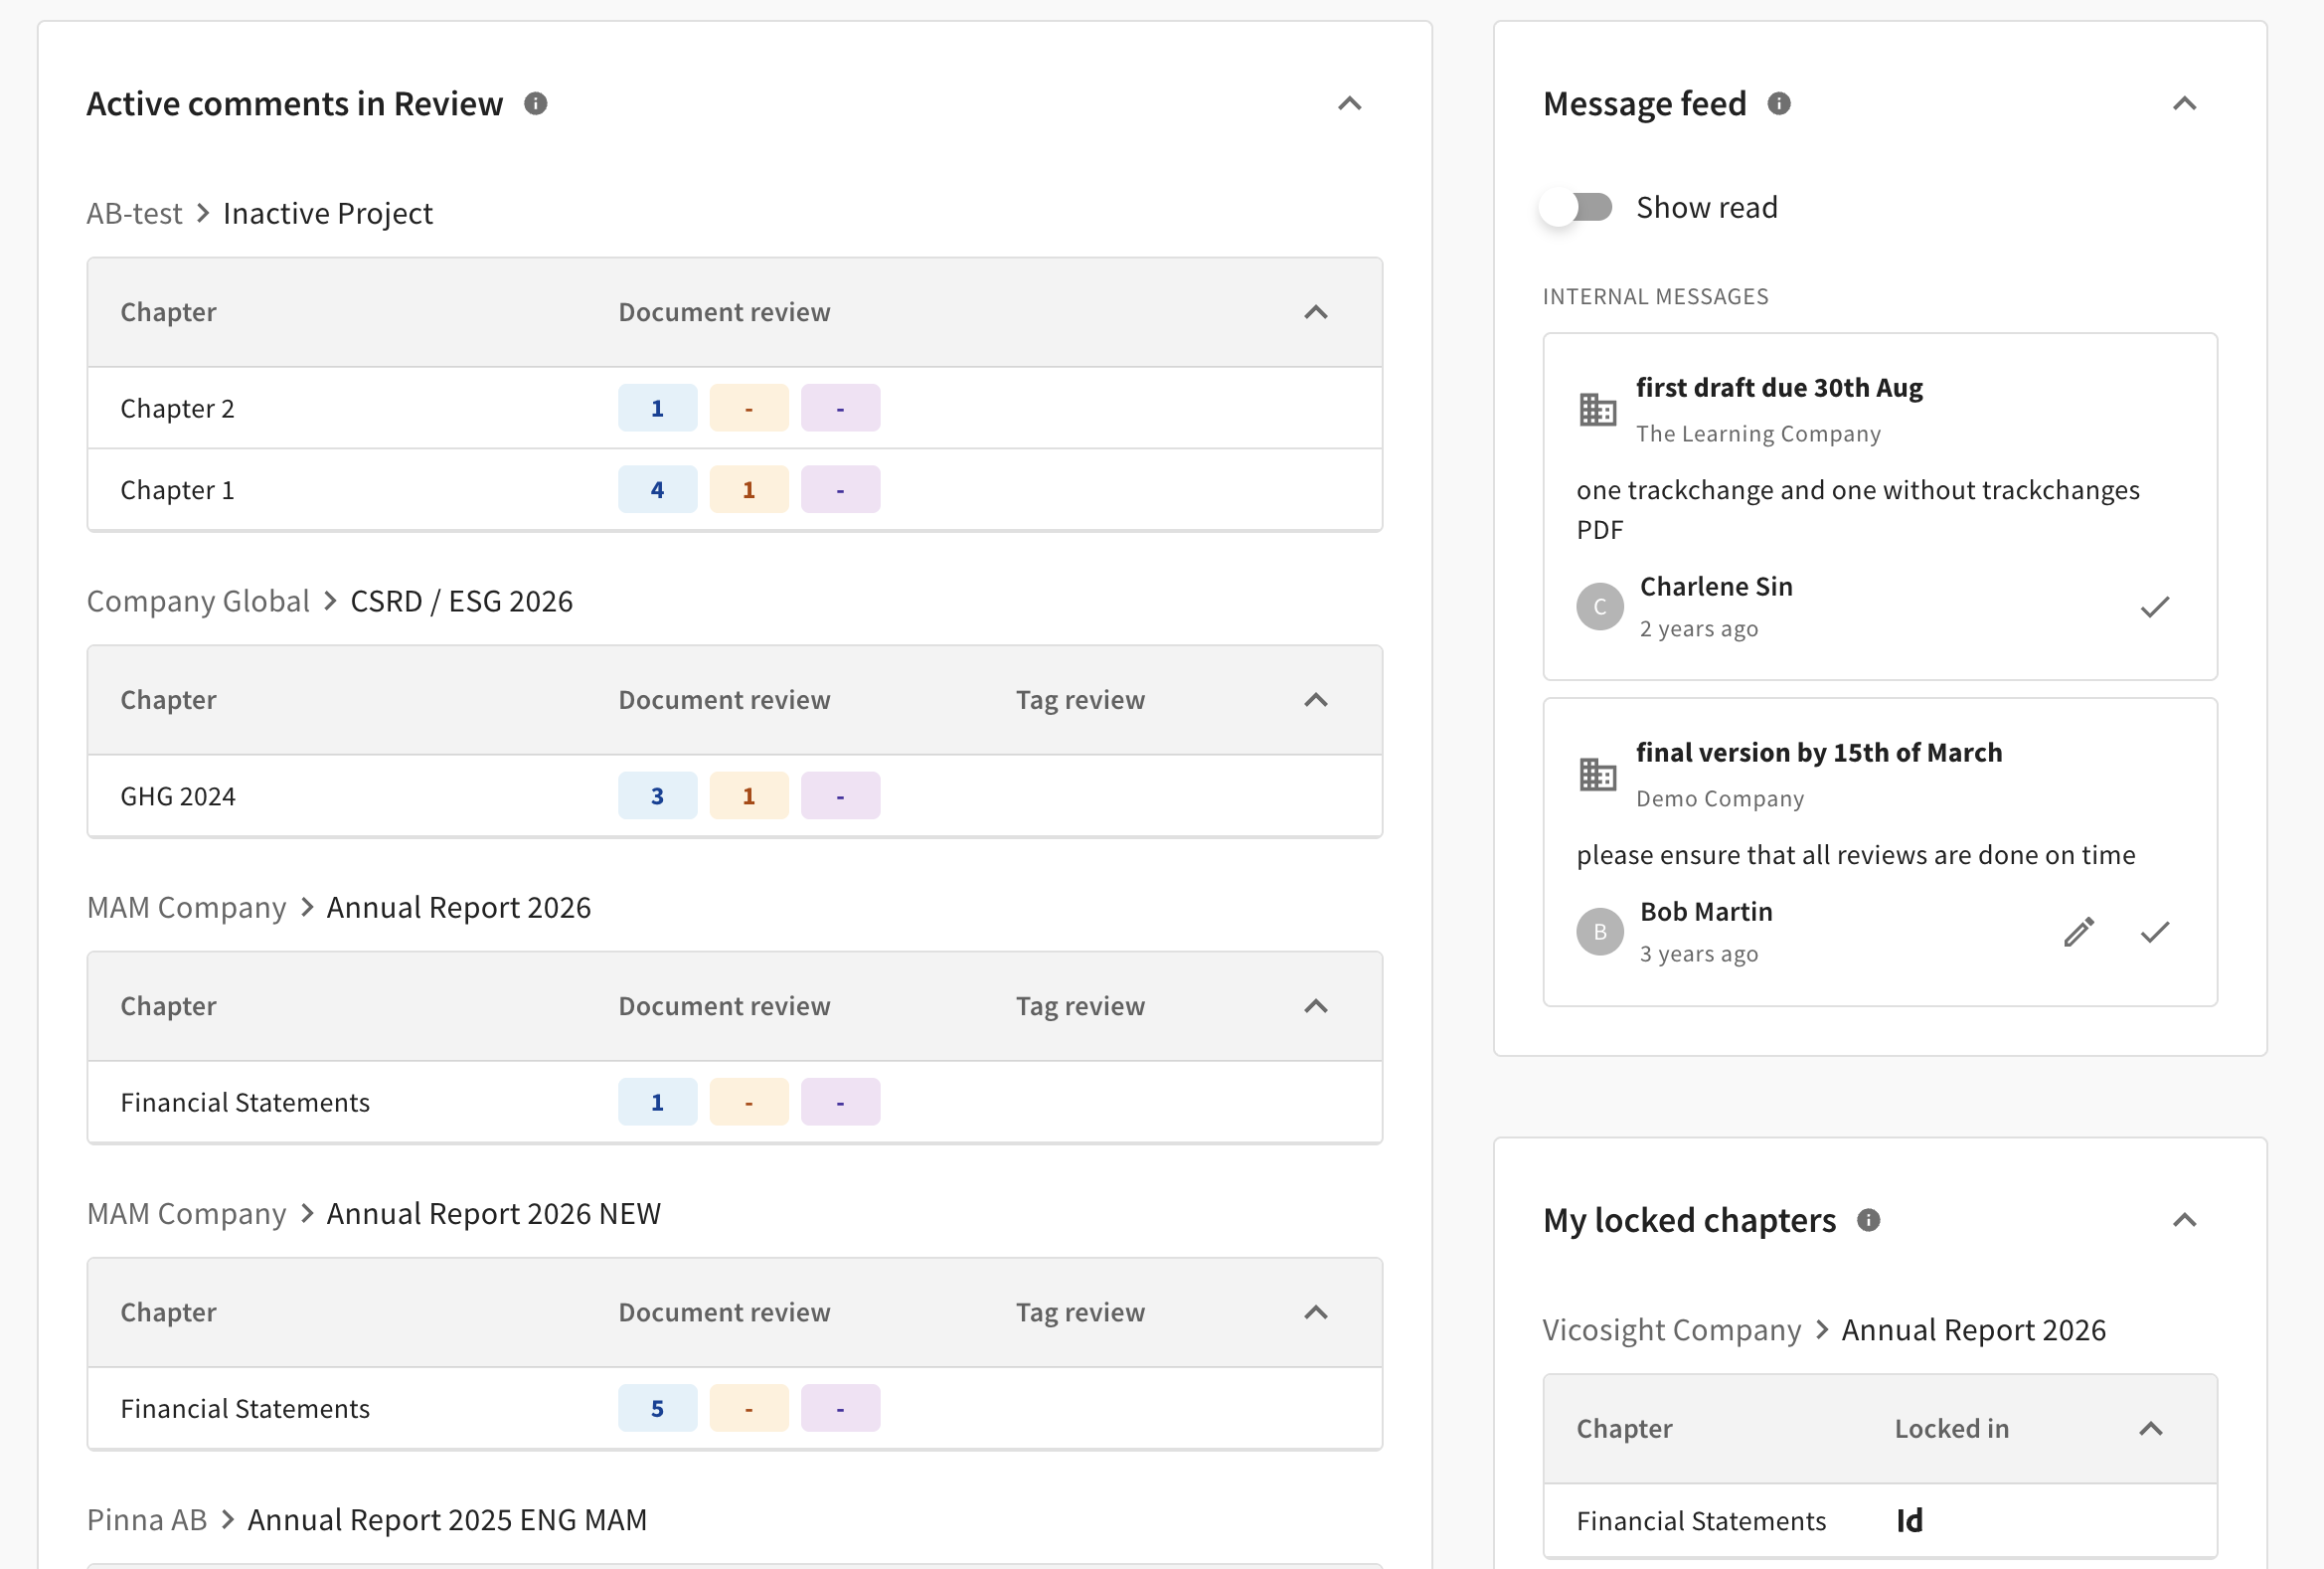
Task: Collapse the Inactive Project chapter table
Action: pos(1316,313)
